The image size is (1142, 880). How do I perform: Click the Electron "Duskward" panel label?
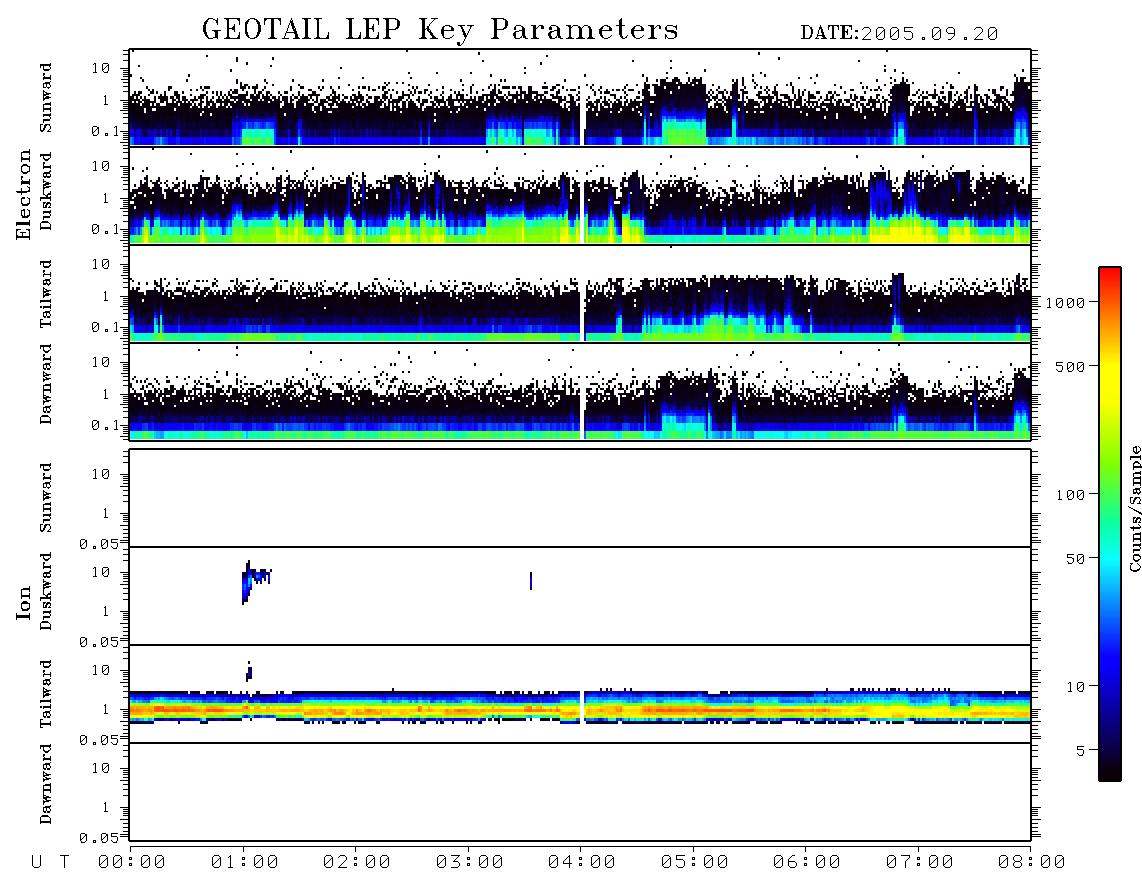click(x=46, y=192)
